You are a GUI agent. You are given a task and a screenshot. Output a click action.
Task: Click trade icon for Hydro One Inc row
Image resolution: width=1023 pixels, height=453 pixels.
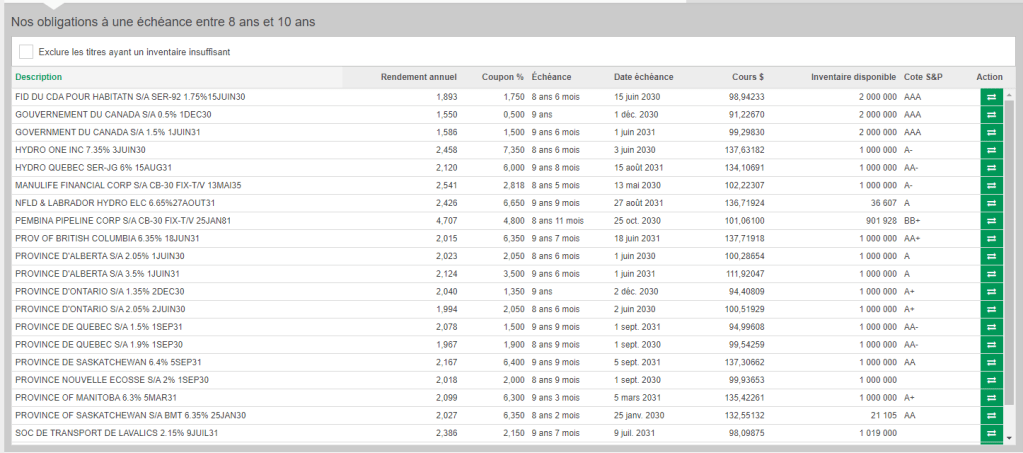coord(990,150)
